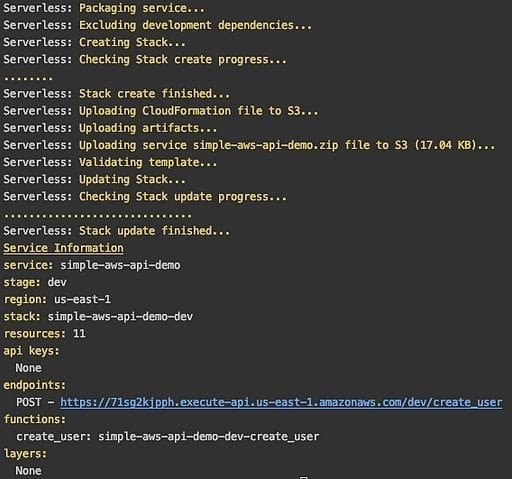Viewport: 512px width, 479px height.
Task: Click the 'resources: 11' line
Action: (44, 334)
